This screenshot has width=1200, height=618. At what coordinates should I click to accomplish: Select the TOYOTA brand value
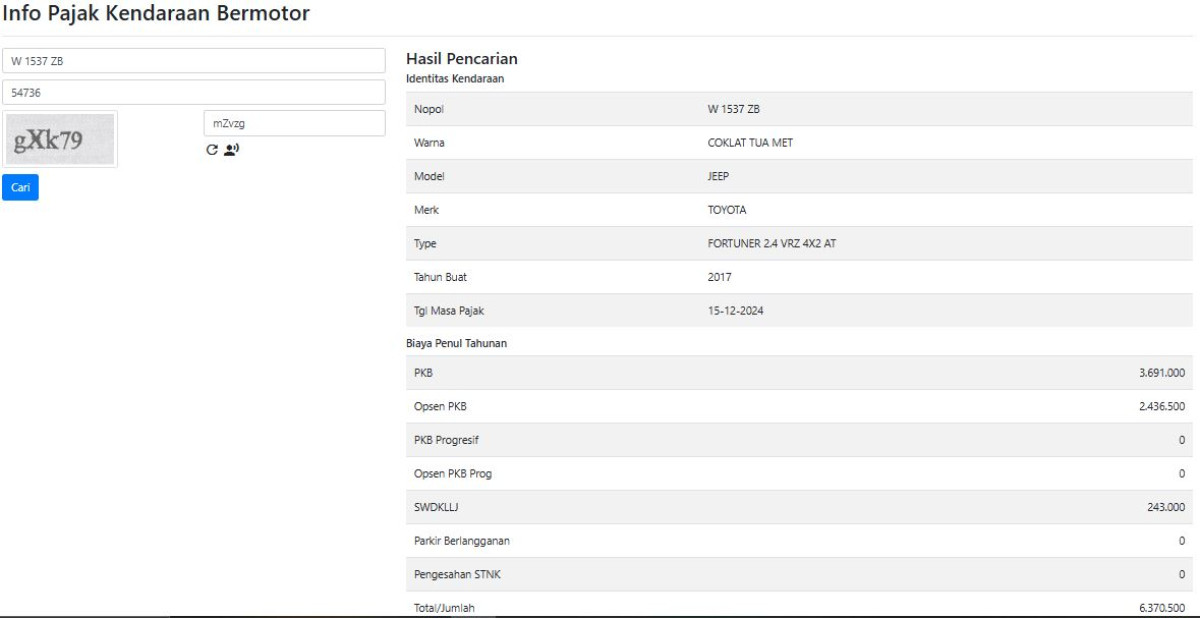click(727, 210)
